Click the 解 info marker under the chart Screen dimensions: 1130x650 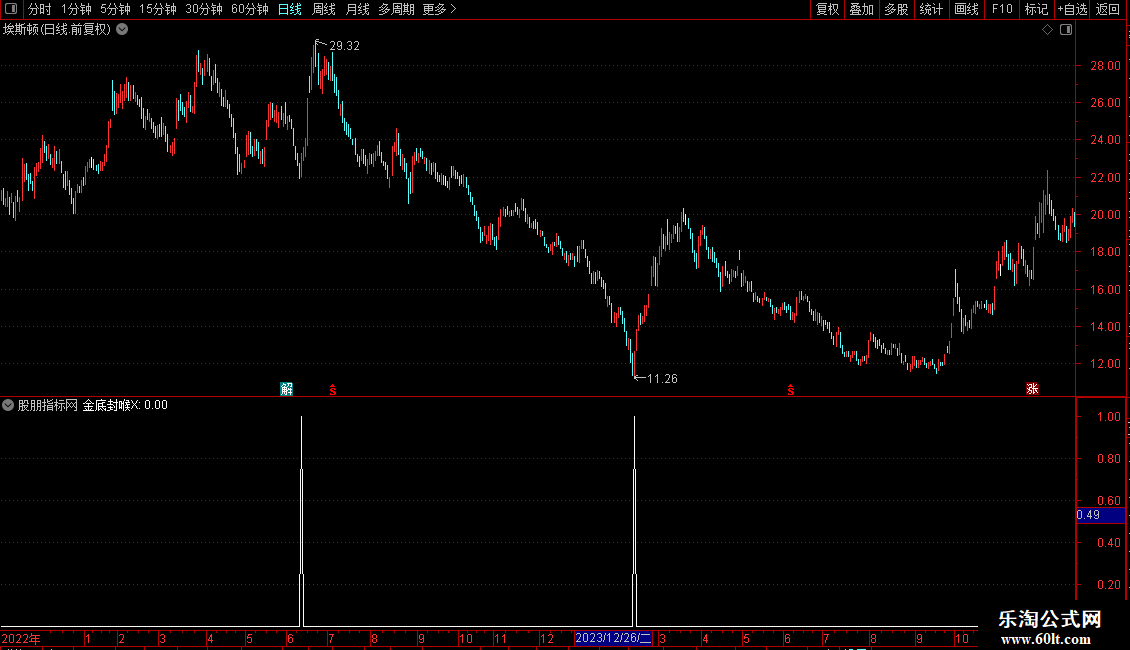[287, 389]
